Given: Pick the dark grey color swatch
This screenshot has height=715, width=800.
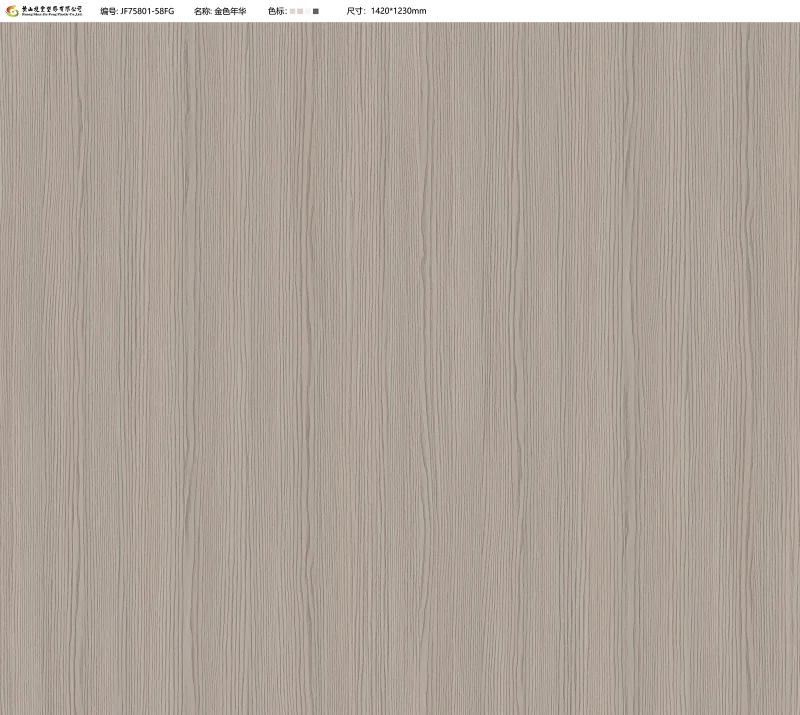Looking at the screenshot, I should click(x=316, y=11).
